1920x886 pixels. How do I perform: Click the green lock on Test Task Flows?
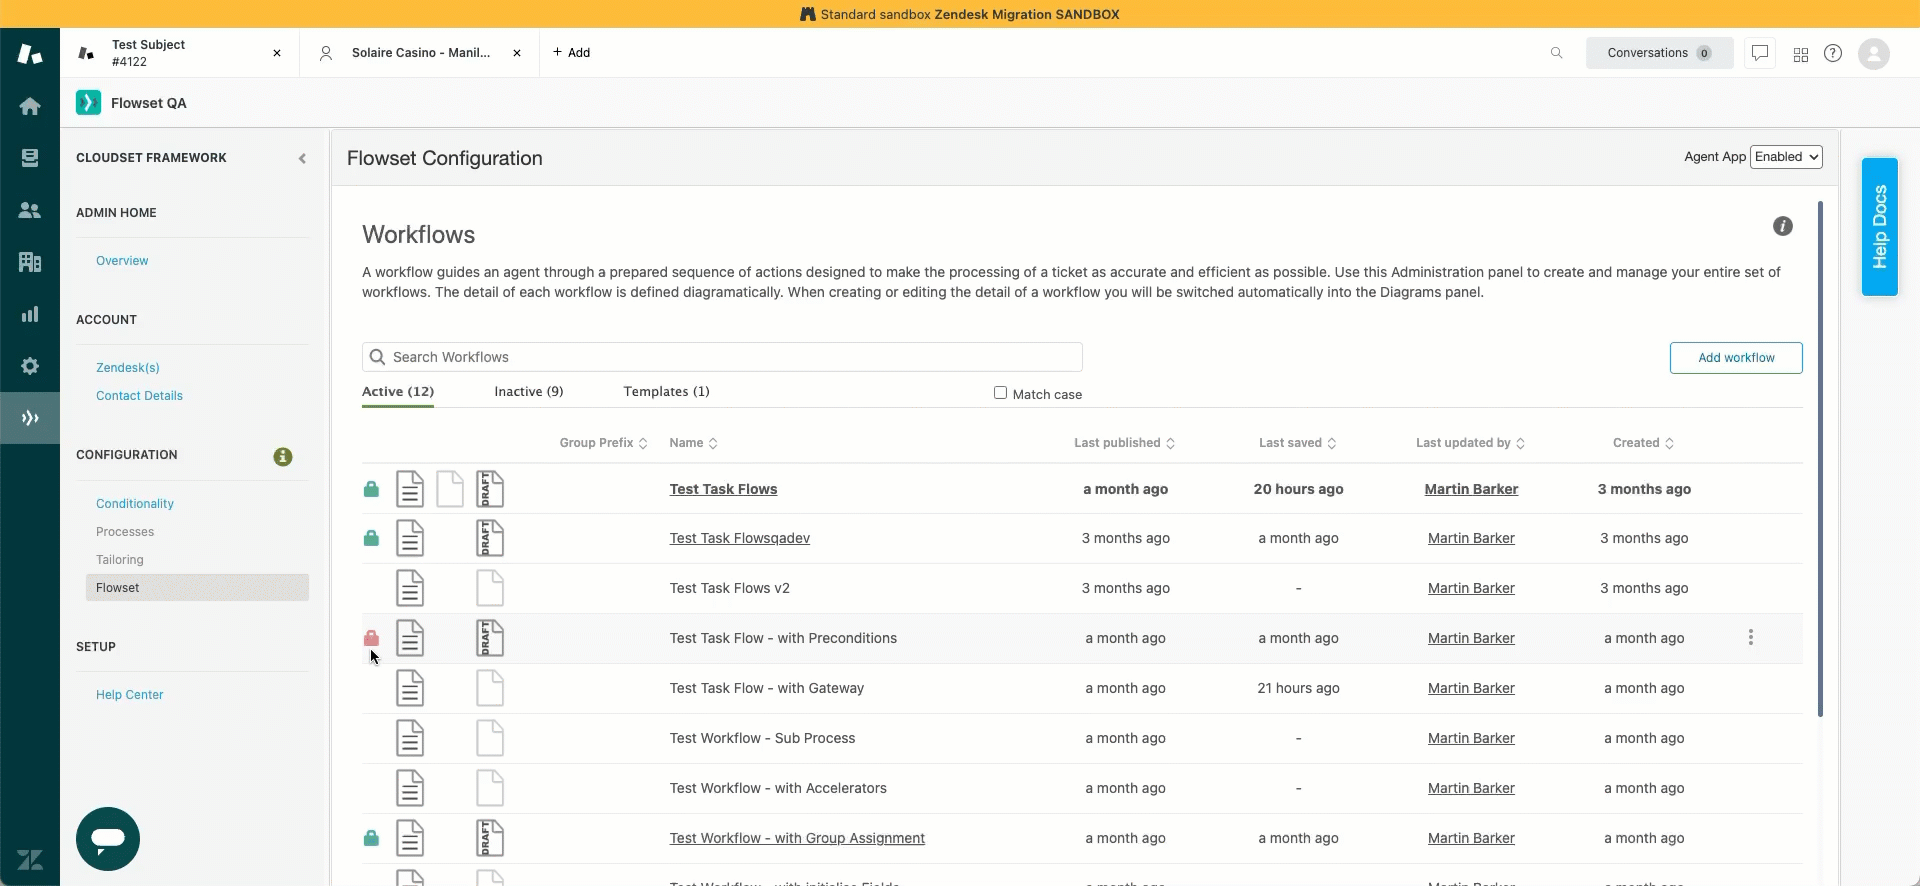[371, 489]
